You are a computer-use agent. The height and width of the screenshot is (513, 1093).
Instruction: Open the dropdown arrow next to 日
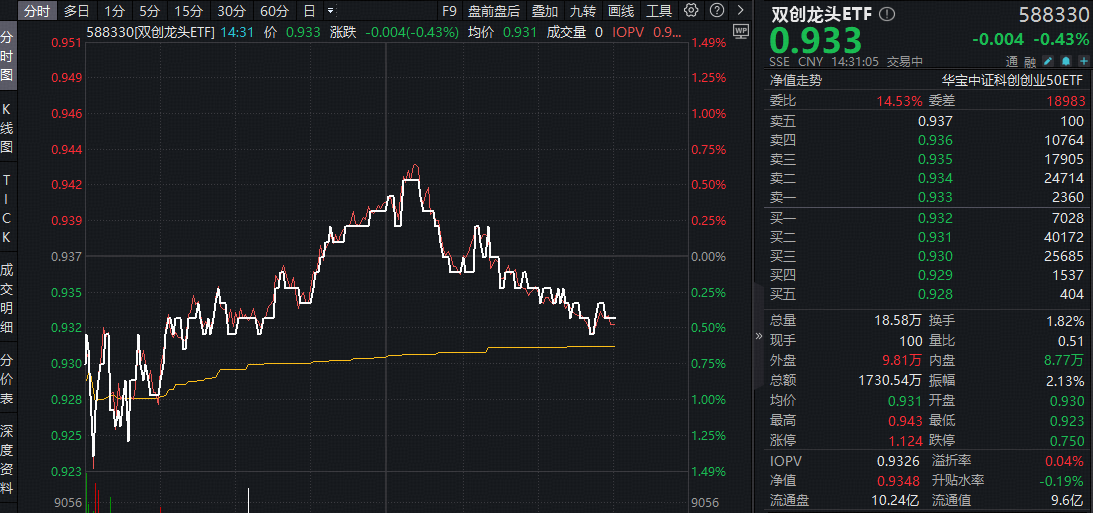332,11
